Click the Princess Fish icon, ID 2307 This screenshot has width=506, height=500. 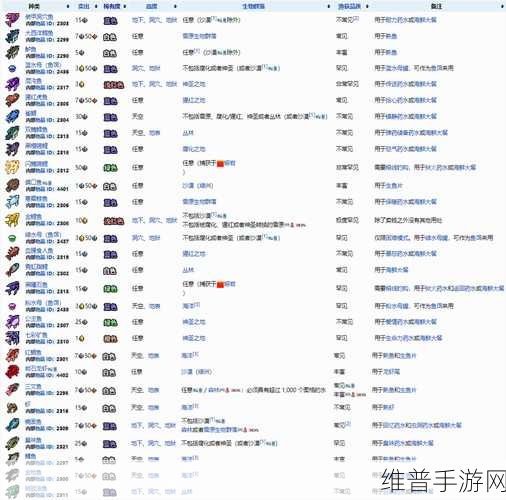[12, 322]
